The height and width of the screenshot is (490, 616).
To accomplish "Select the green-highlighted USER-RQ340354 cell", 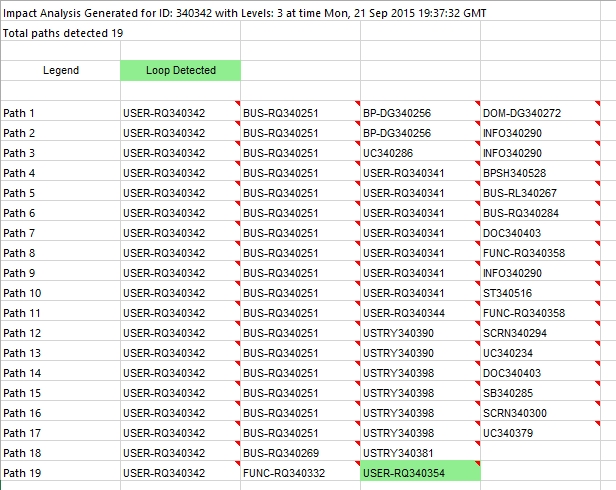I will click(419, 473).
